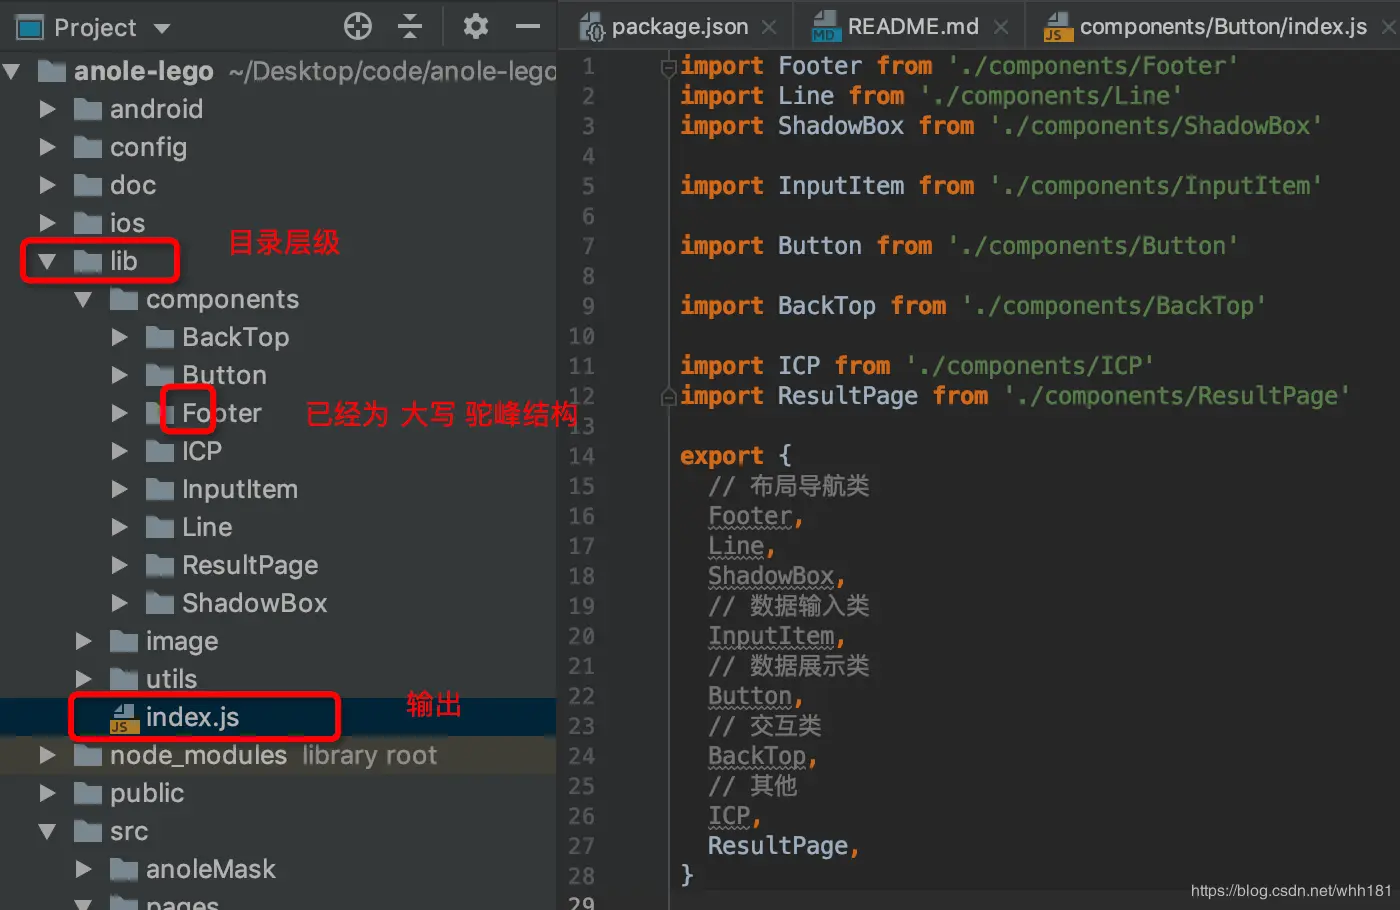Click the config folder icon

click(x=88, y=147)
